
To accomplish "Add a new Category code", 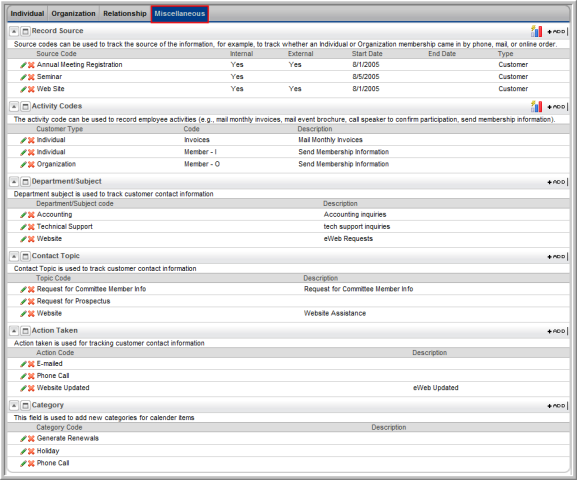I will tap(557, 406).
